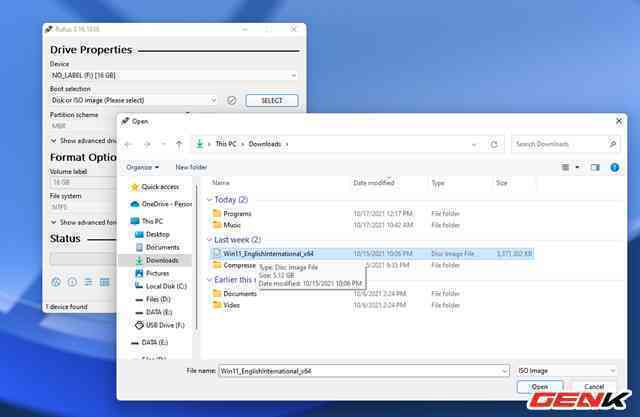Click Downloads in address breadcrumb
640x417 pixels.
[x=264, y=144]
